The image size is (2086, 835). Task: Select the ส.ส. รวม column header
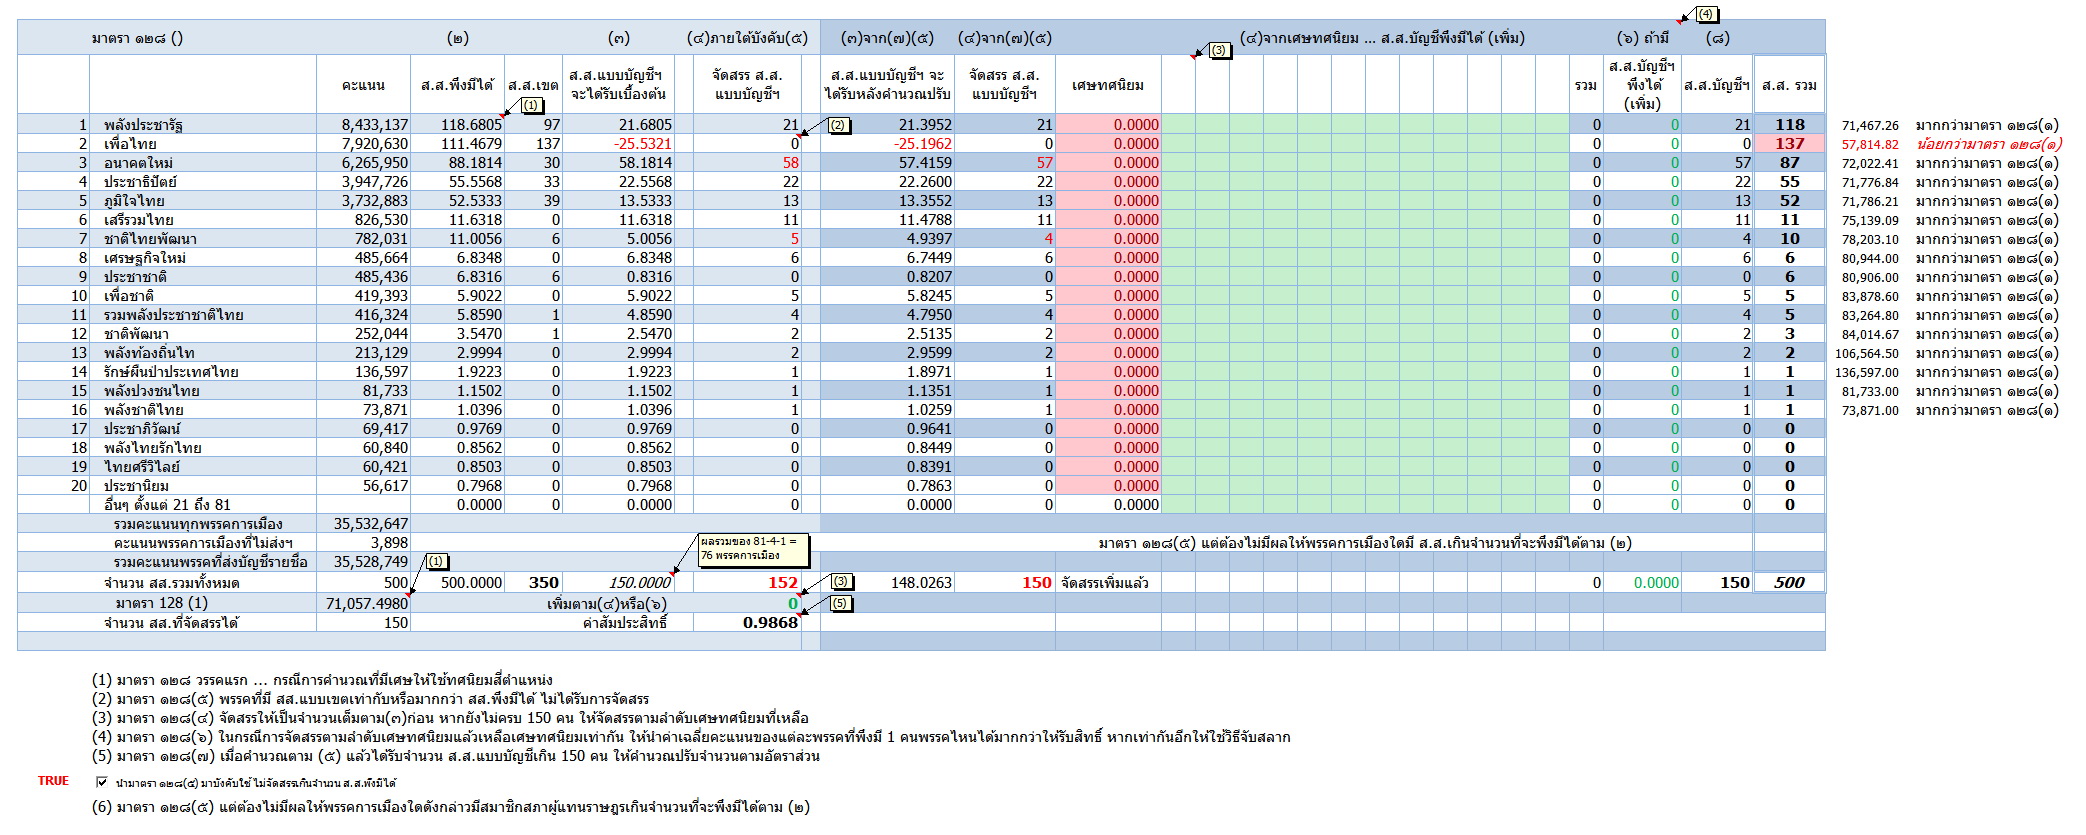click(1789, 85)
